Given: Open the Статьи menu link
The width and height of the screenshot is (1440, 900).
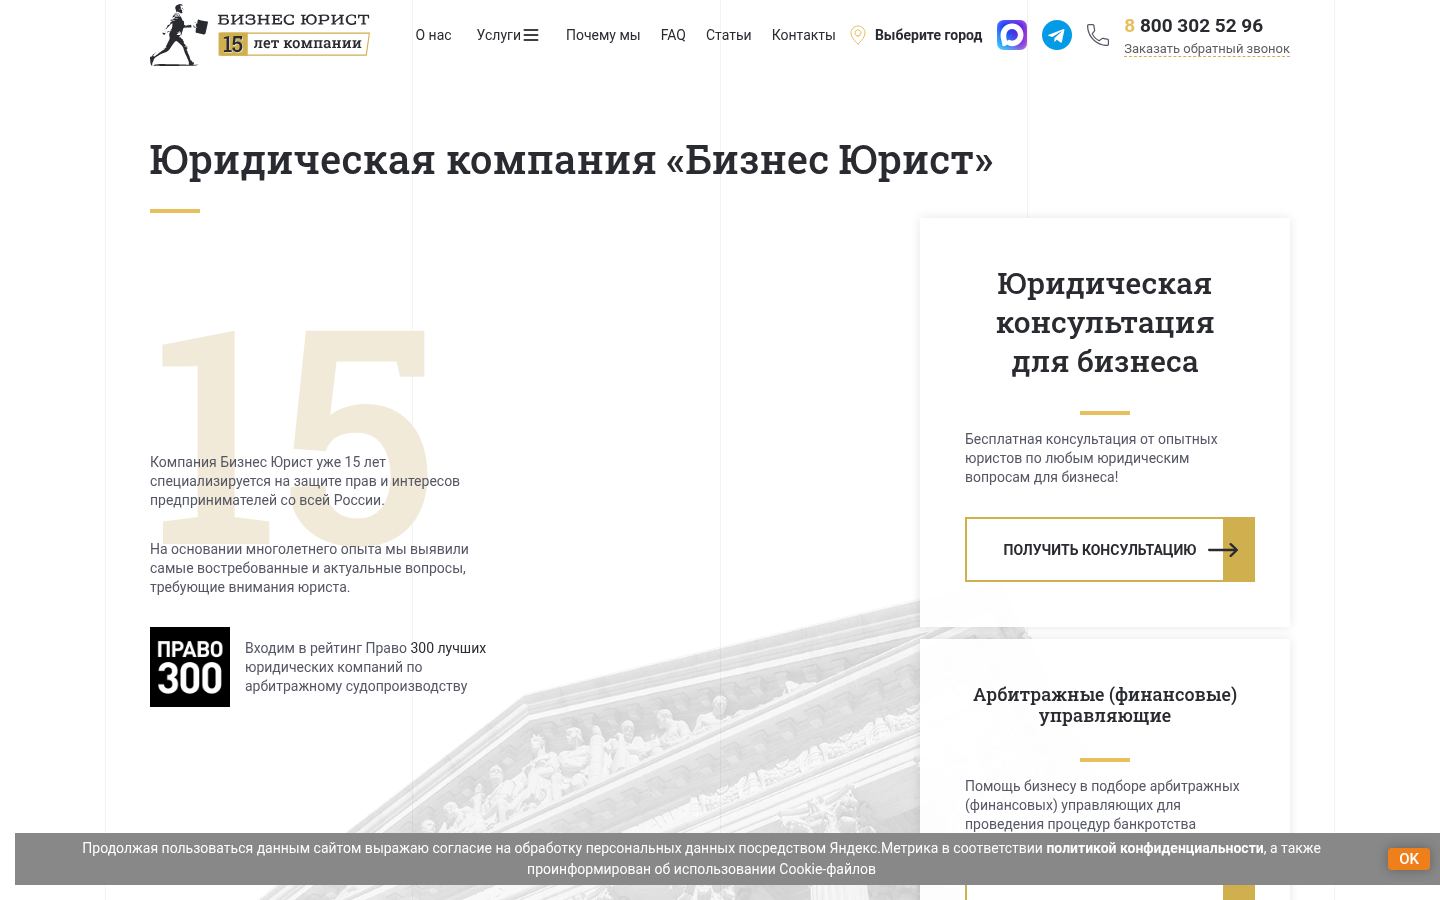Looking at the screenshot, I should [728, 35].
